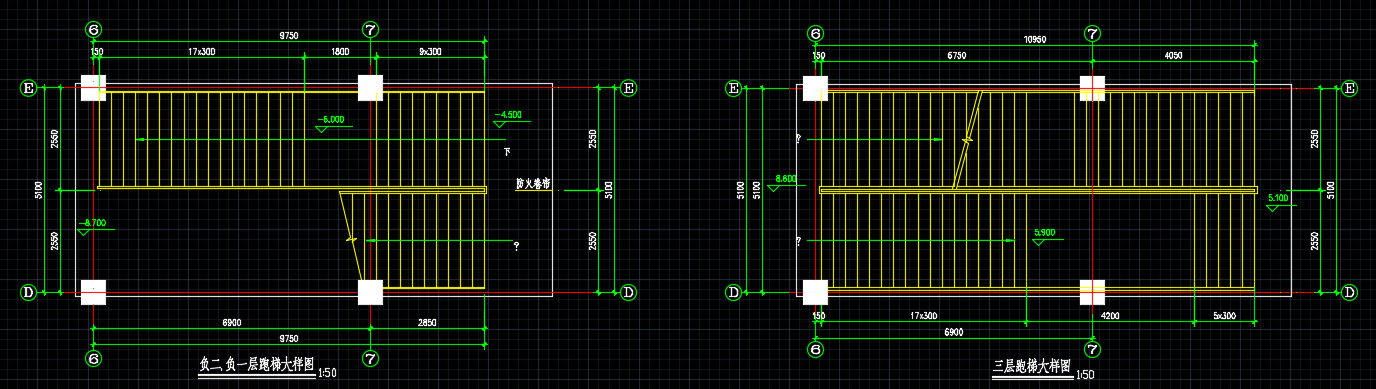Screen dimensions: 1376x389
Task: Pick the 9x300 dimension text
Action: tap(431, 52)
